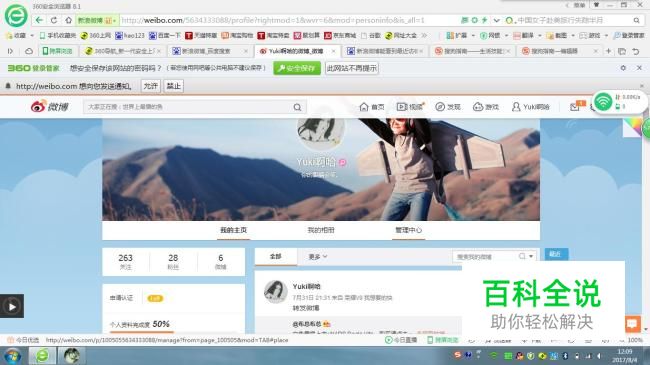Screen dimensions: 650x365
Task: Click the Yuki author name on the post
Action: point(306,287)
